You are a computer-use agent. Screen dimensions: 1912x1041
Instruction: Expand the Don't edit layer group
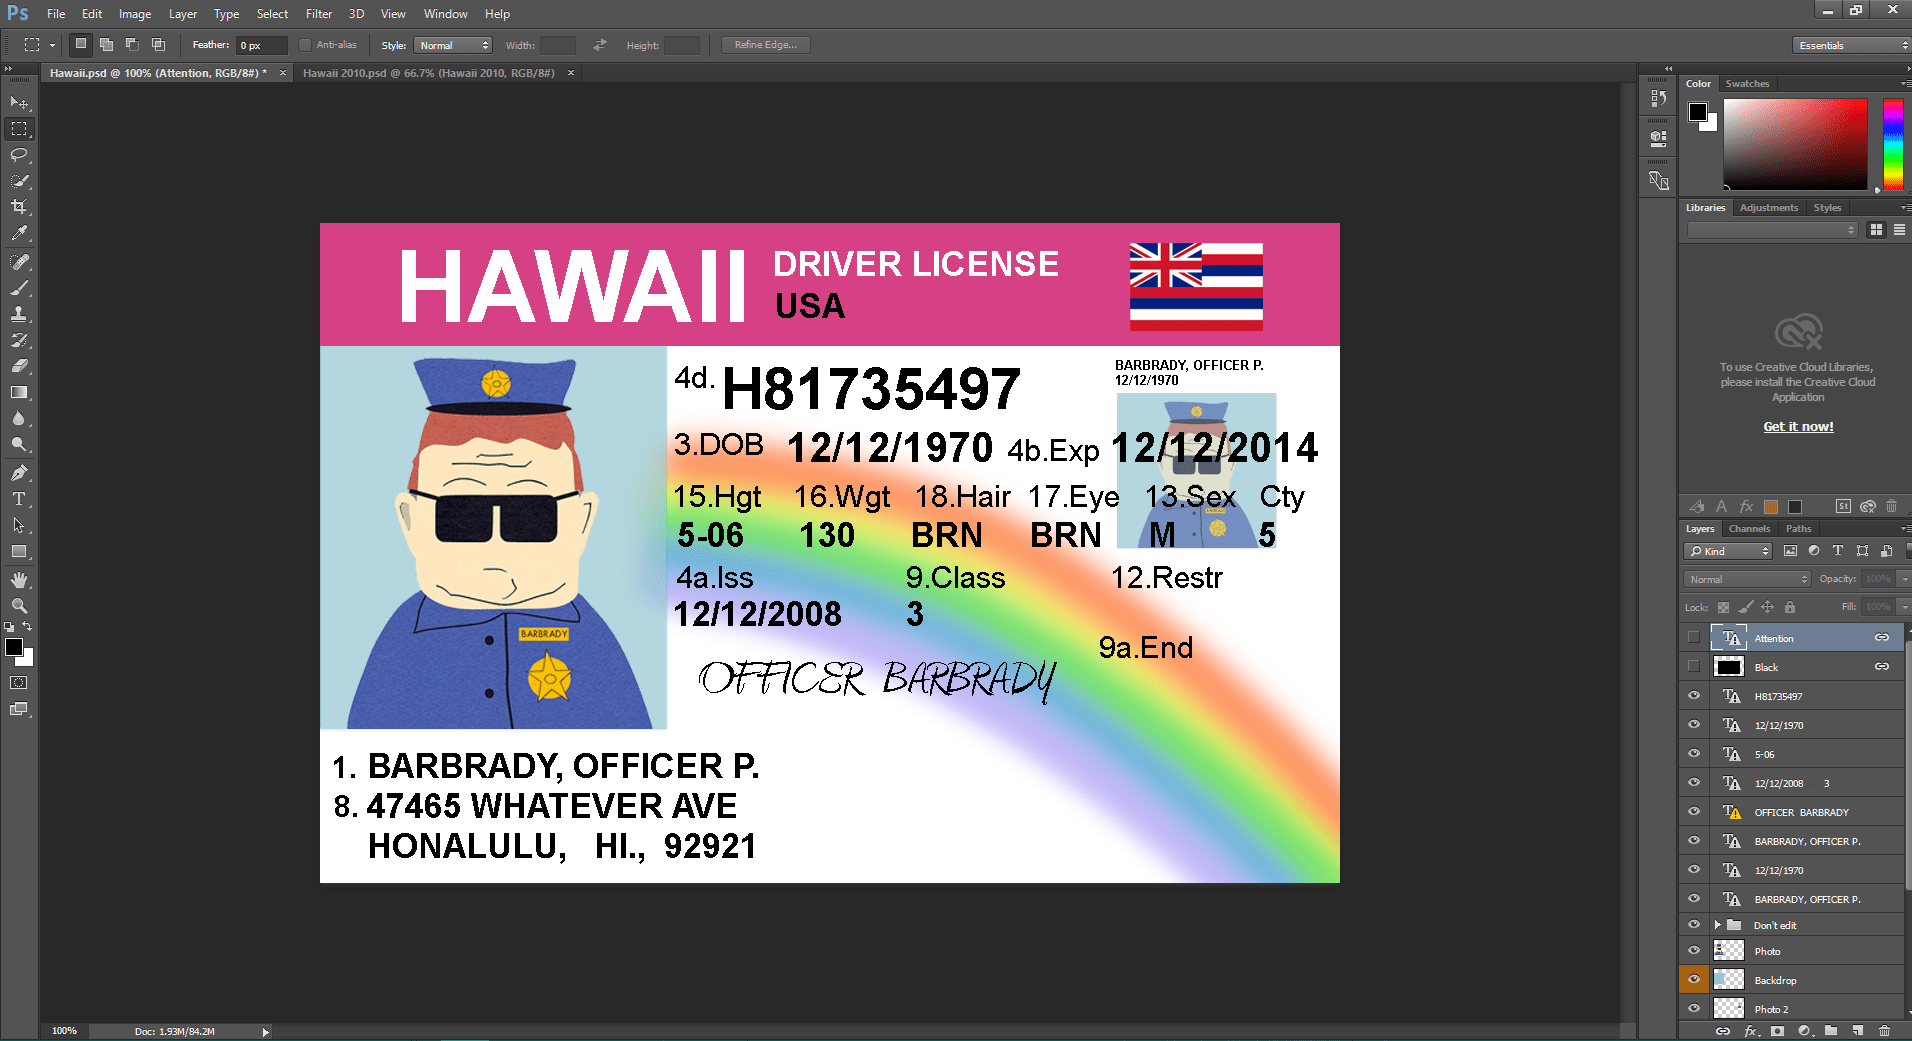(1717, 924)
